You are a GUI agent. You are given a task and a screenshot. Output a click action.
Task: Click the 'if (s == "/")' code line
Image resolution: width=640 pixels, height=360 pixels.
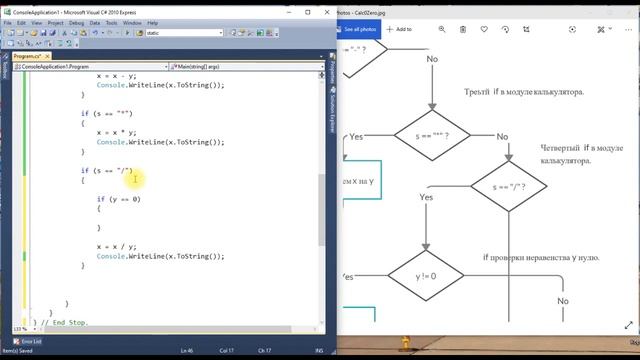107,170
